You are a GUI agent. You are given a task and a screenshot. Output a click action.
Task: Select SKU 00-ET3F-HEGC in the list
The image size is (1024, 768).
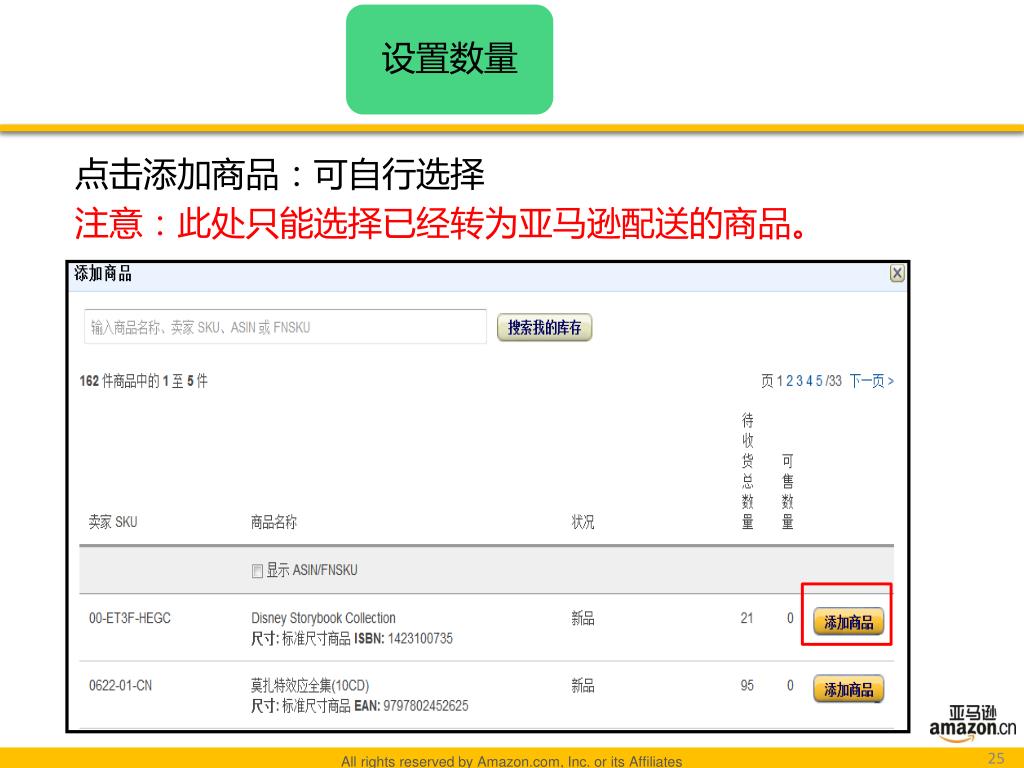[130, 618]
